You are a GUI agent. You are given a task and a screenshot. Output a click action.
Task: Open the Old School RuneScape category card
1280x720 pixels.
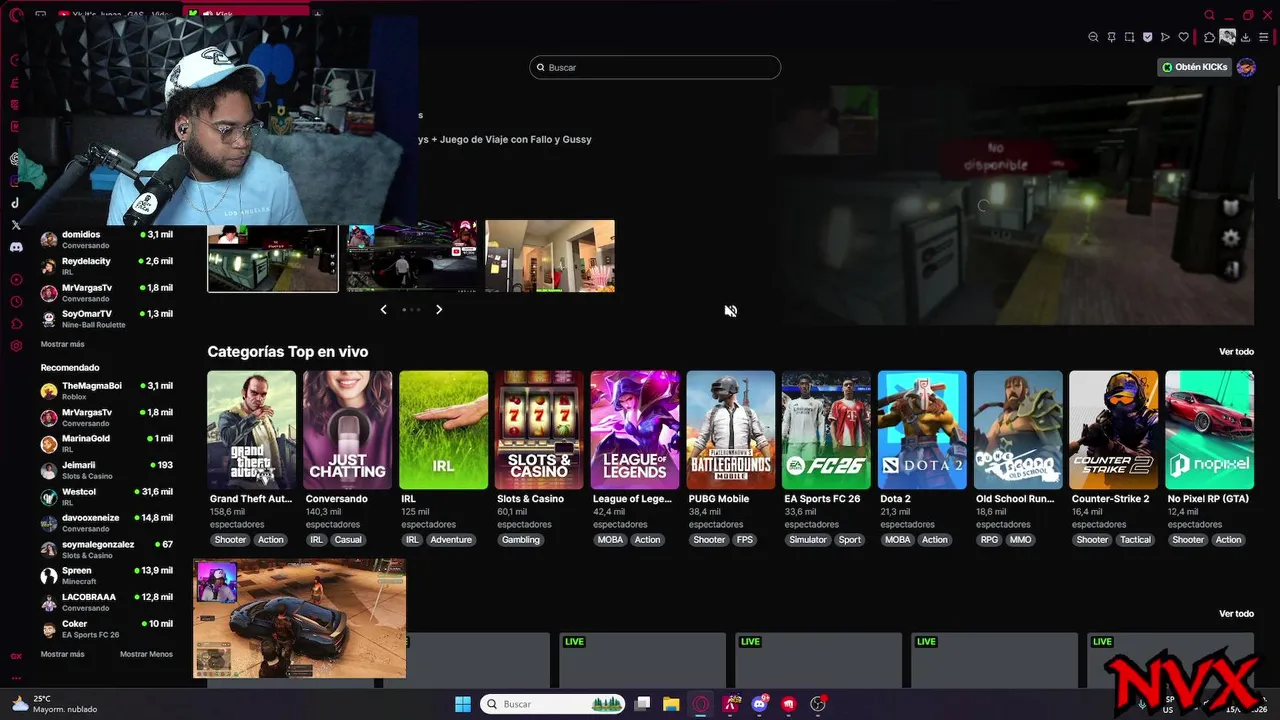coord(1018,430)
